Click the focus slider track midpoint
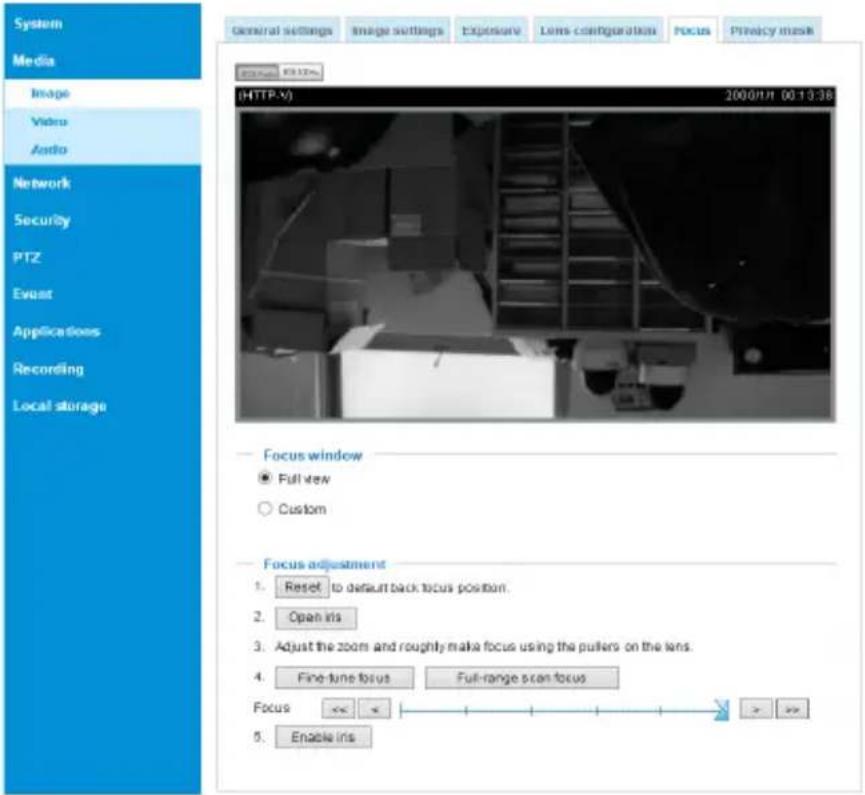Image resolution: width=865 pixels, height=795 pixels. (564, 711)
